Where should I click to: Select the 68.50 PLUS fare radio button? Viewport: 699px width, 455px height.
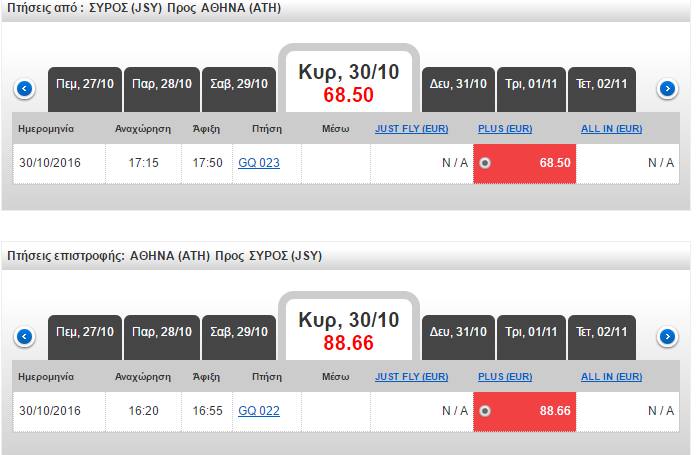point(485,163)
